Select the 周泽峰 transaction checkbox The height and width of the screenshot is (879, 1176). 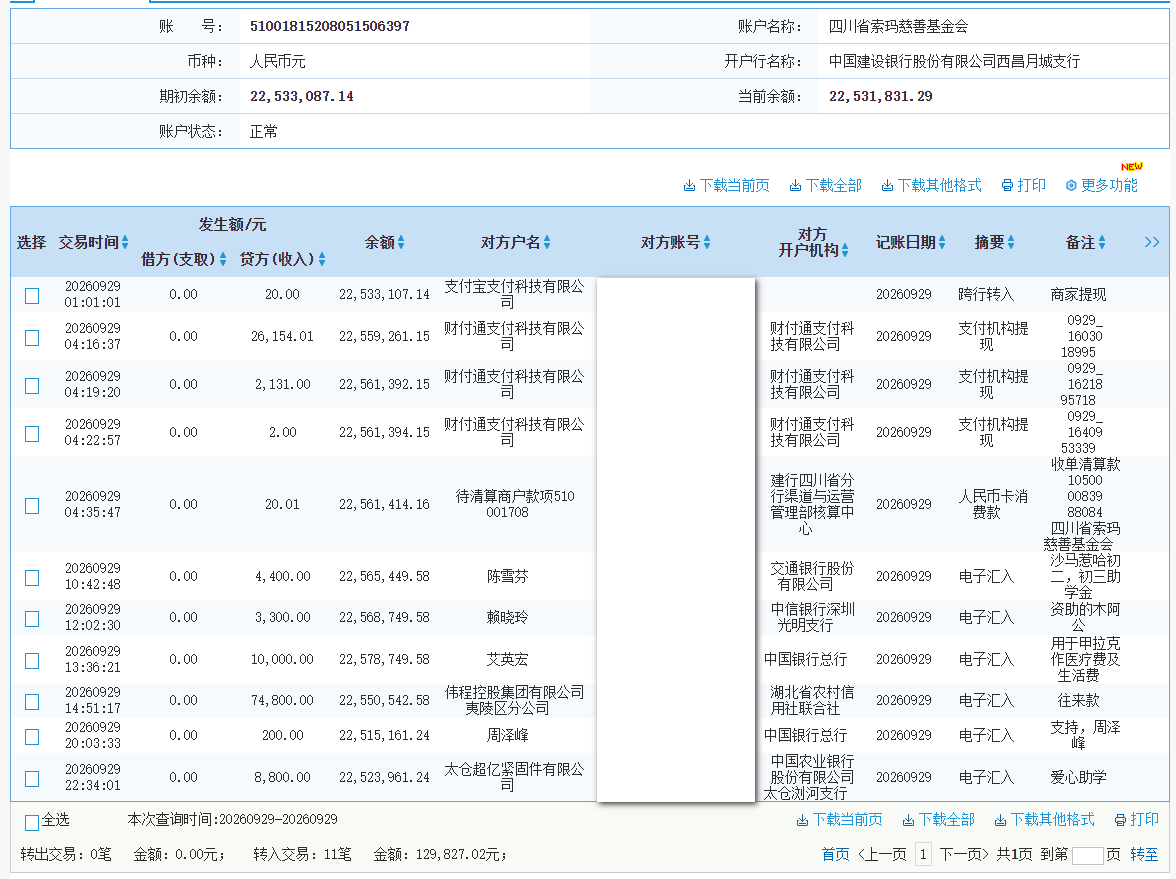pos(32,736)
